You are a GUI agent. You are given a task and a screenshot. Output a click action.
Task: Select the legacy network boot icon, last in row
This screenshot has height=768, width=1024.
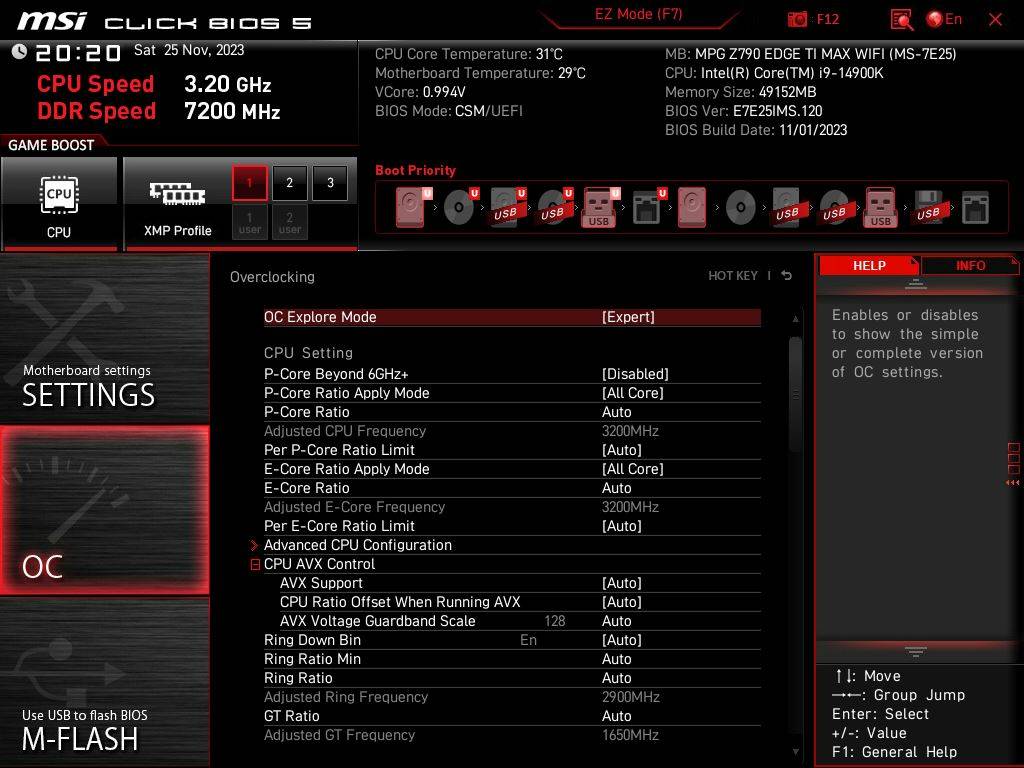(976, 207)
